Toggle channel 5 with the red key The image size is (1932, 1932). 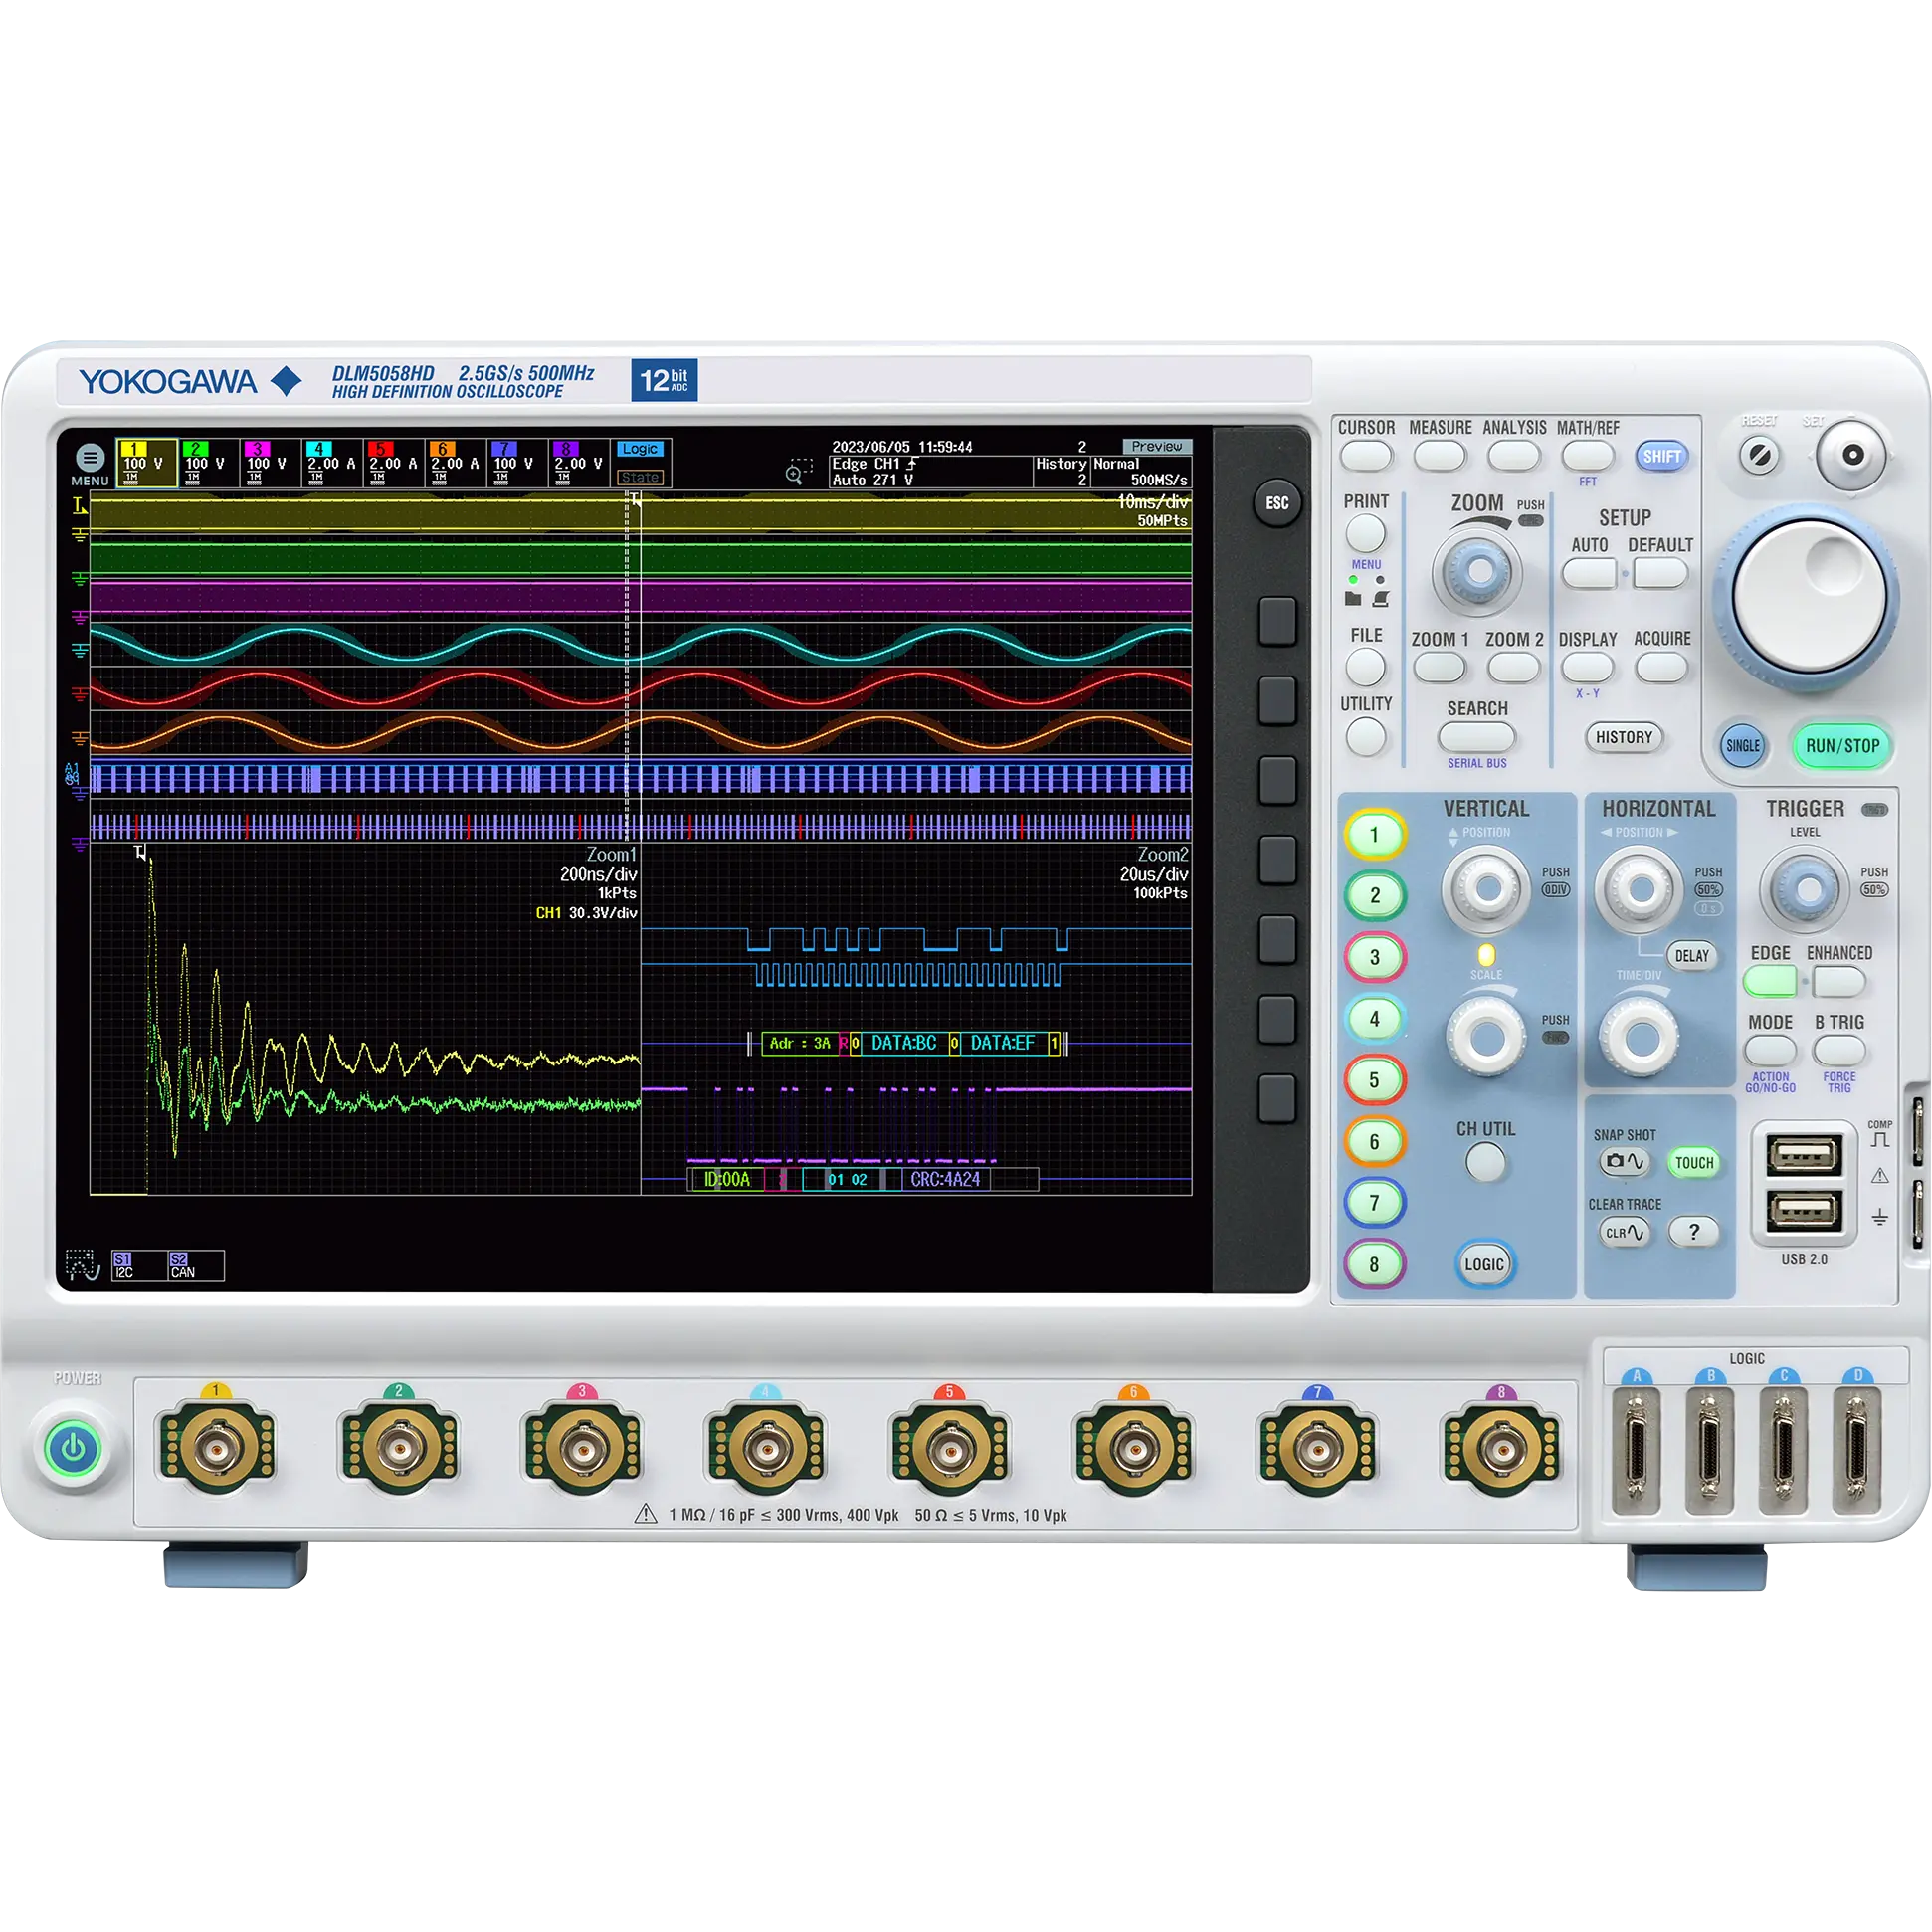1375,1080
